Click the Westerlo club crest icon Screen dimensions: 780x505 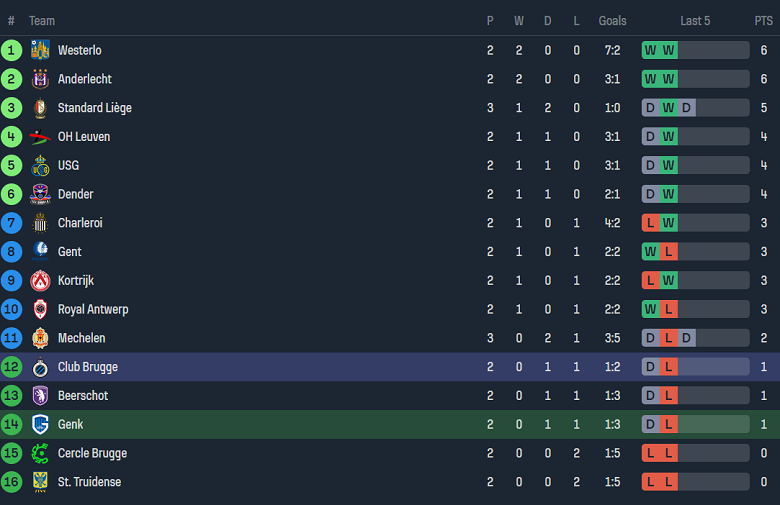pyautogui.click(x=40, y=50)
